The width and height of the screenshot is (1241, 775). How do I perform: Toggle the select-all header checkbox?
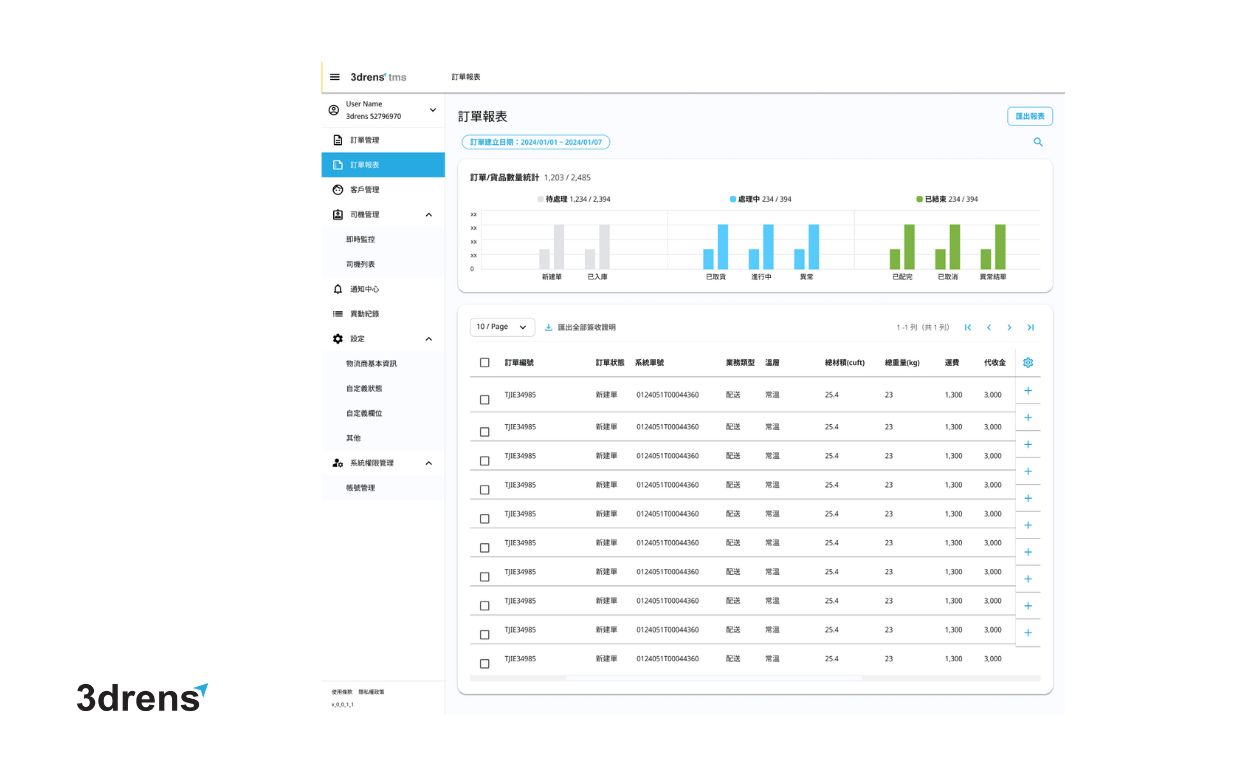click(x=485, y=363)
